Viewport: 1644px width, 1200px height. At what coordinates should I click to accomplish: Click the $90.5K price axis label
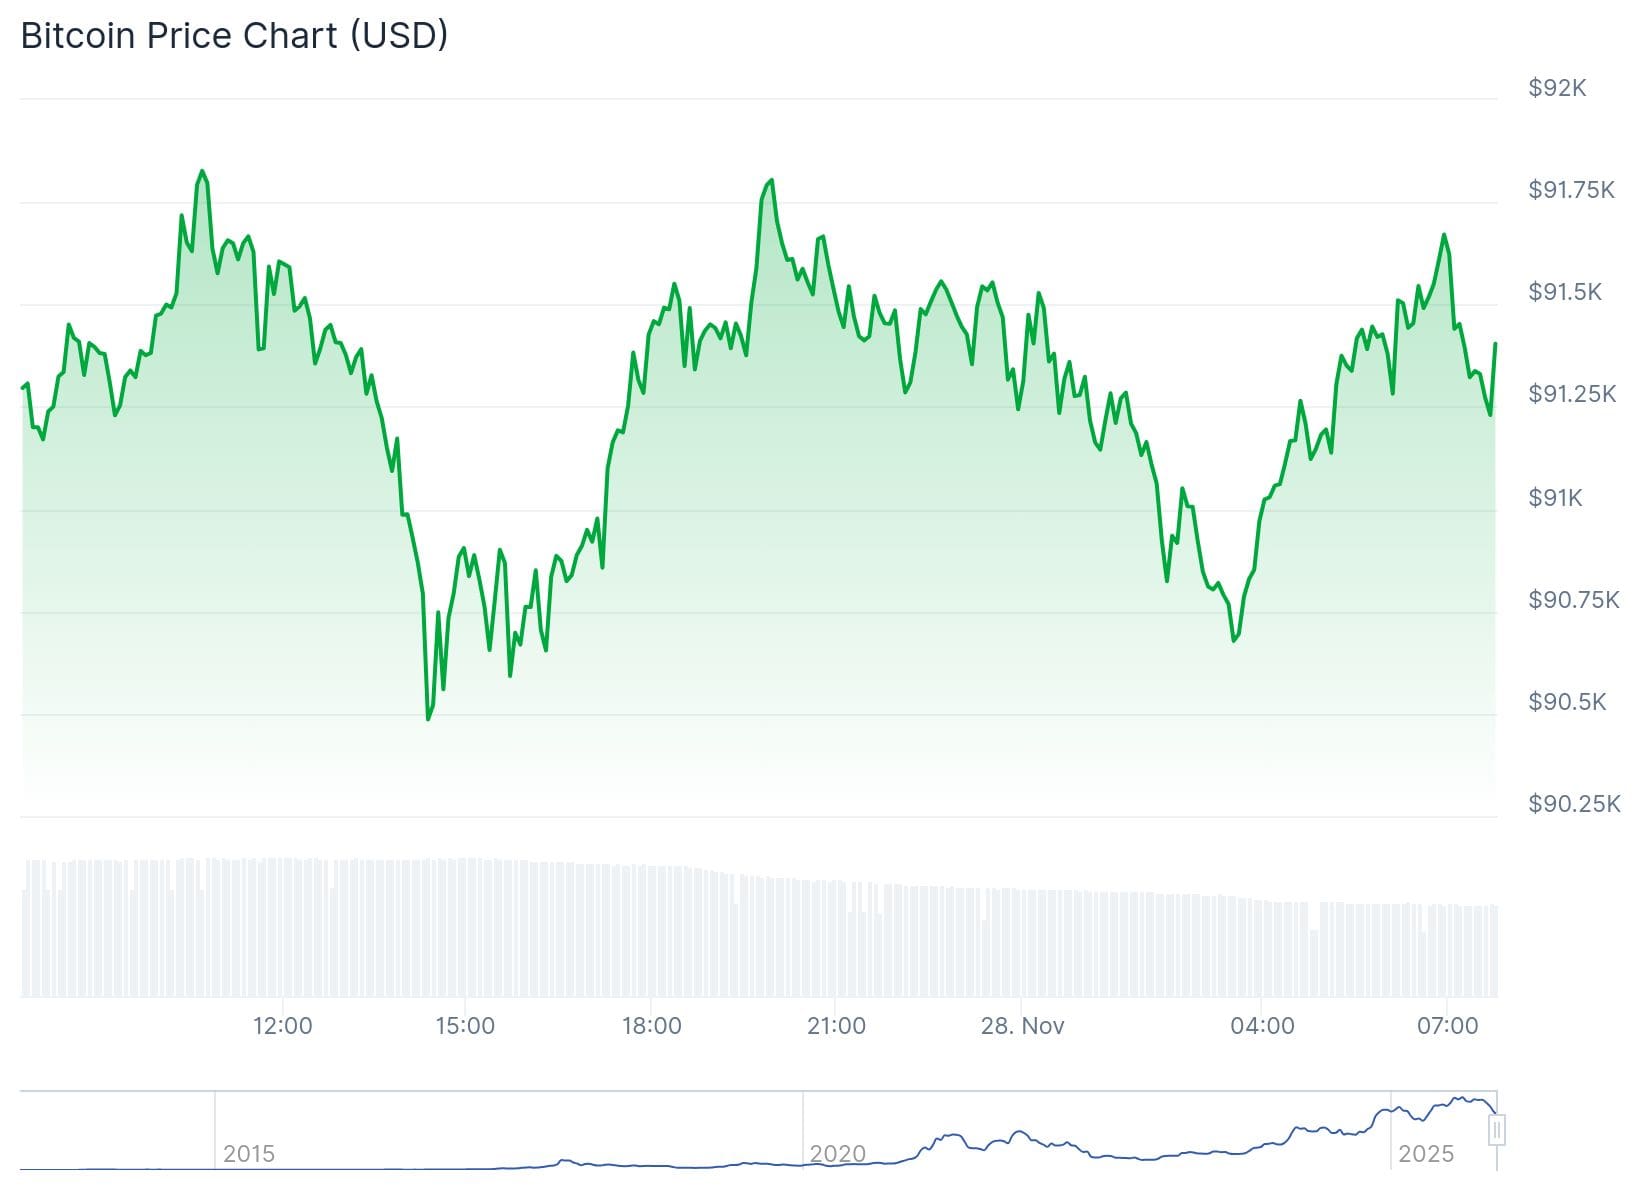[x=1566, y=702]
